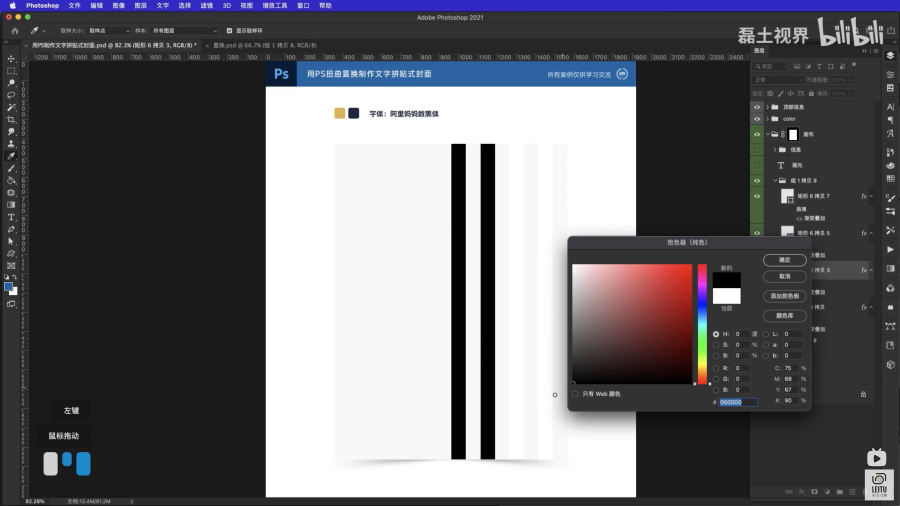Screen dimensions: 900x506
Task: Hide the 顶部信息 layer group
Action: pyautogui.click(x=757, y=107)
